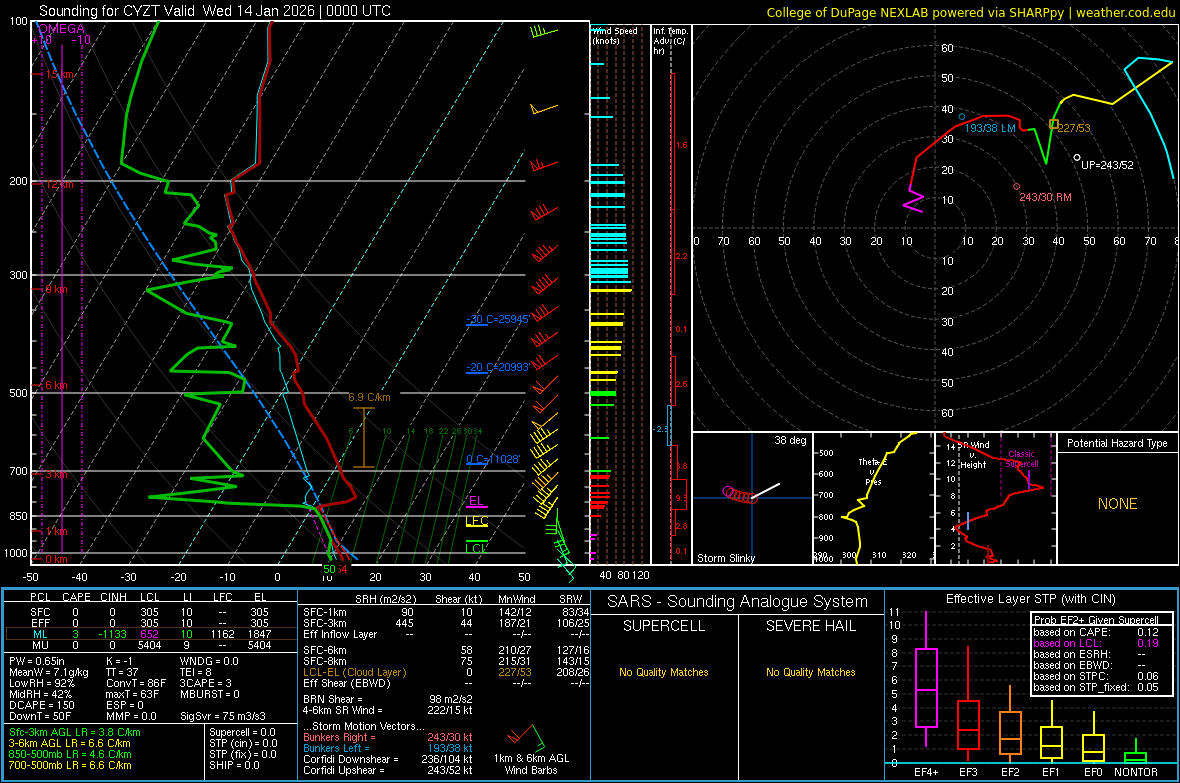Image resolution: width=1180 pixels, height=783 pixels.
Task: Click the 38 deg Storm Slinky value
Action: (x=790, y=440)
